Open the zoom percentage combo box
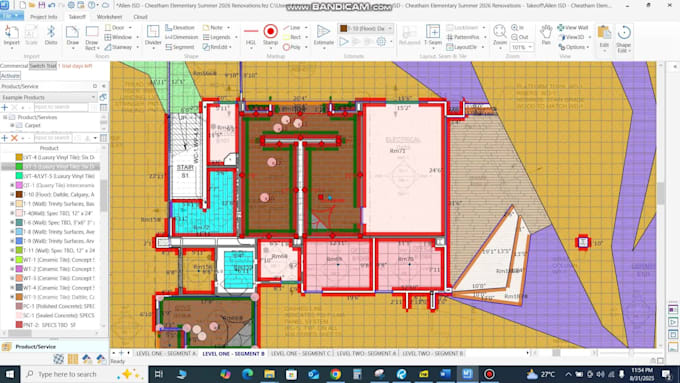680x383 pixels. [522, 47]
